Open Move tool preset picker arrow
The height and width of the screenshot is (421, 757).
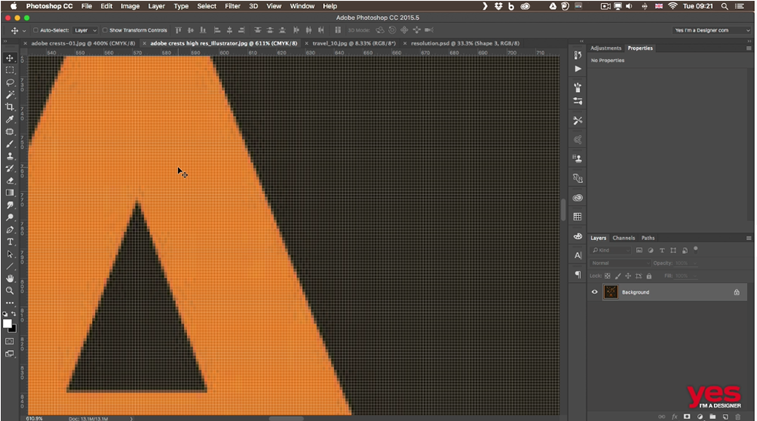point(24,30)
